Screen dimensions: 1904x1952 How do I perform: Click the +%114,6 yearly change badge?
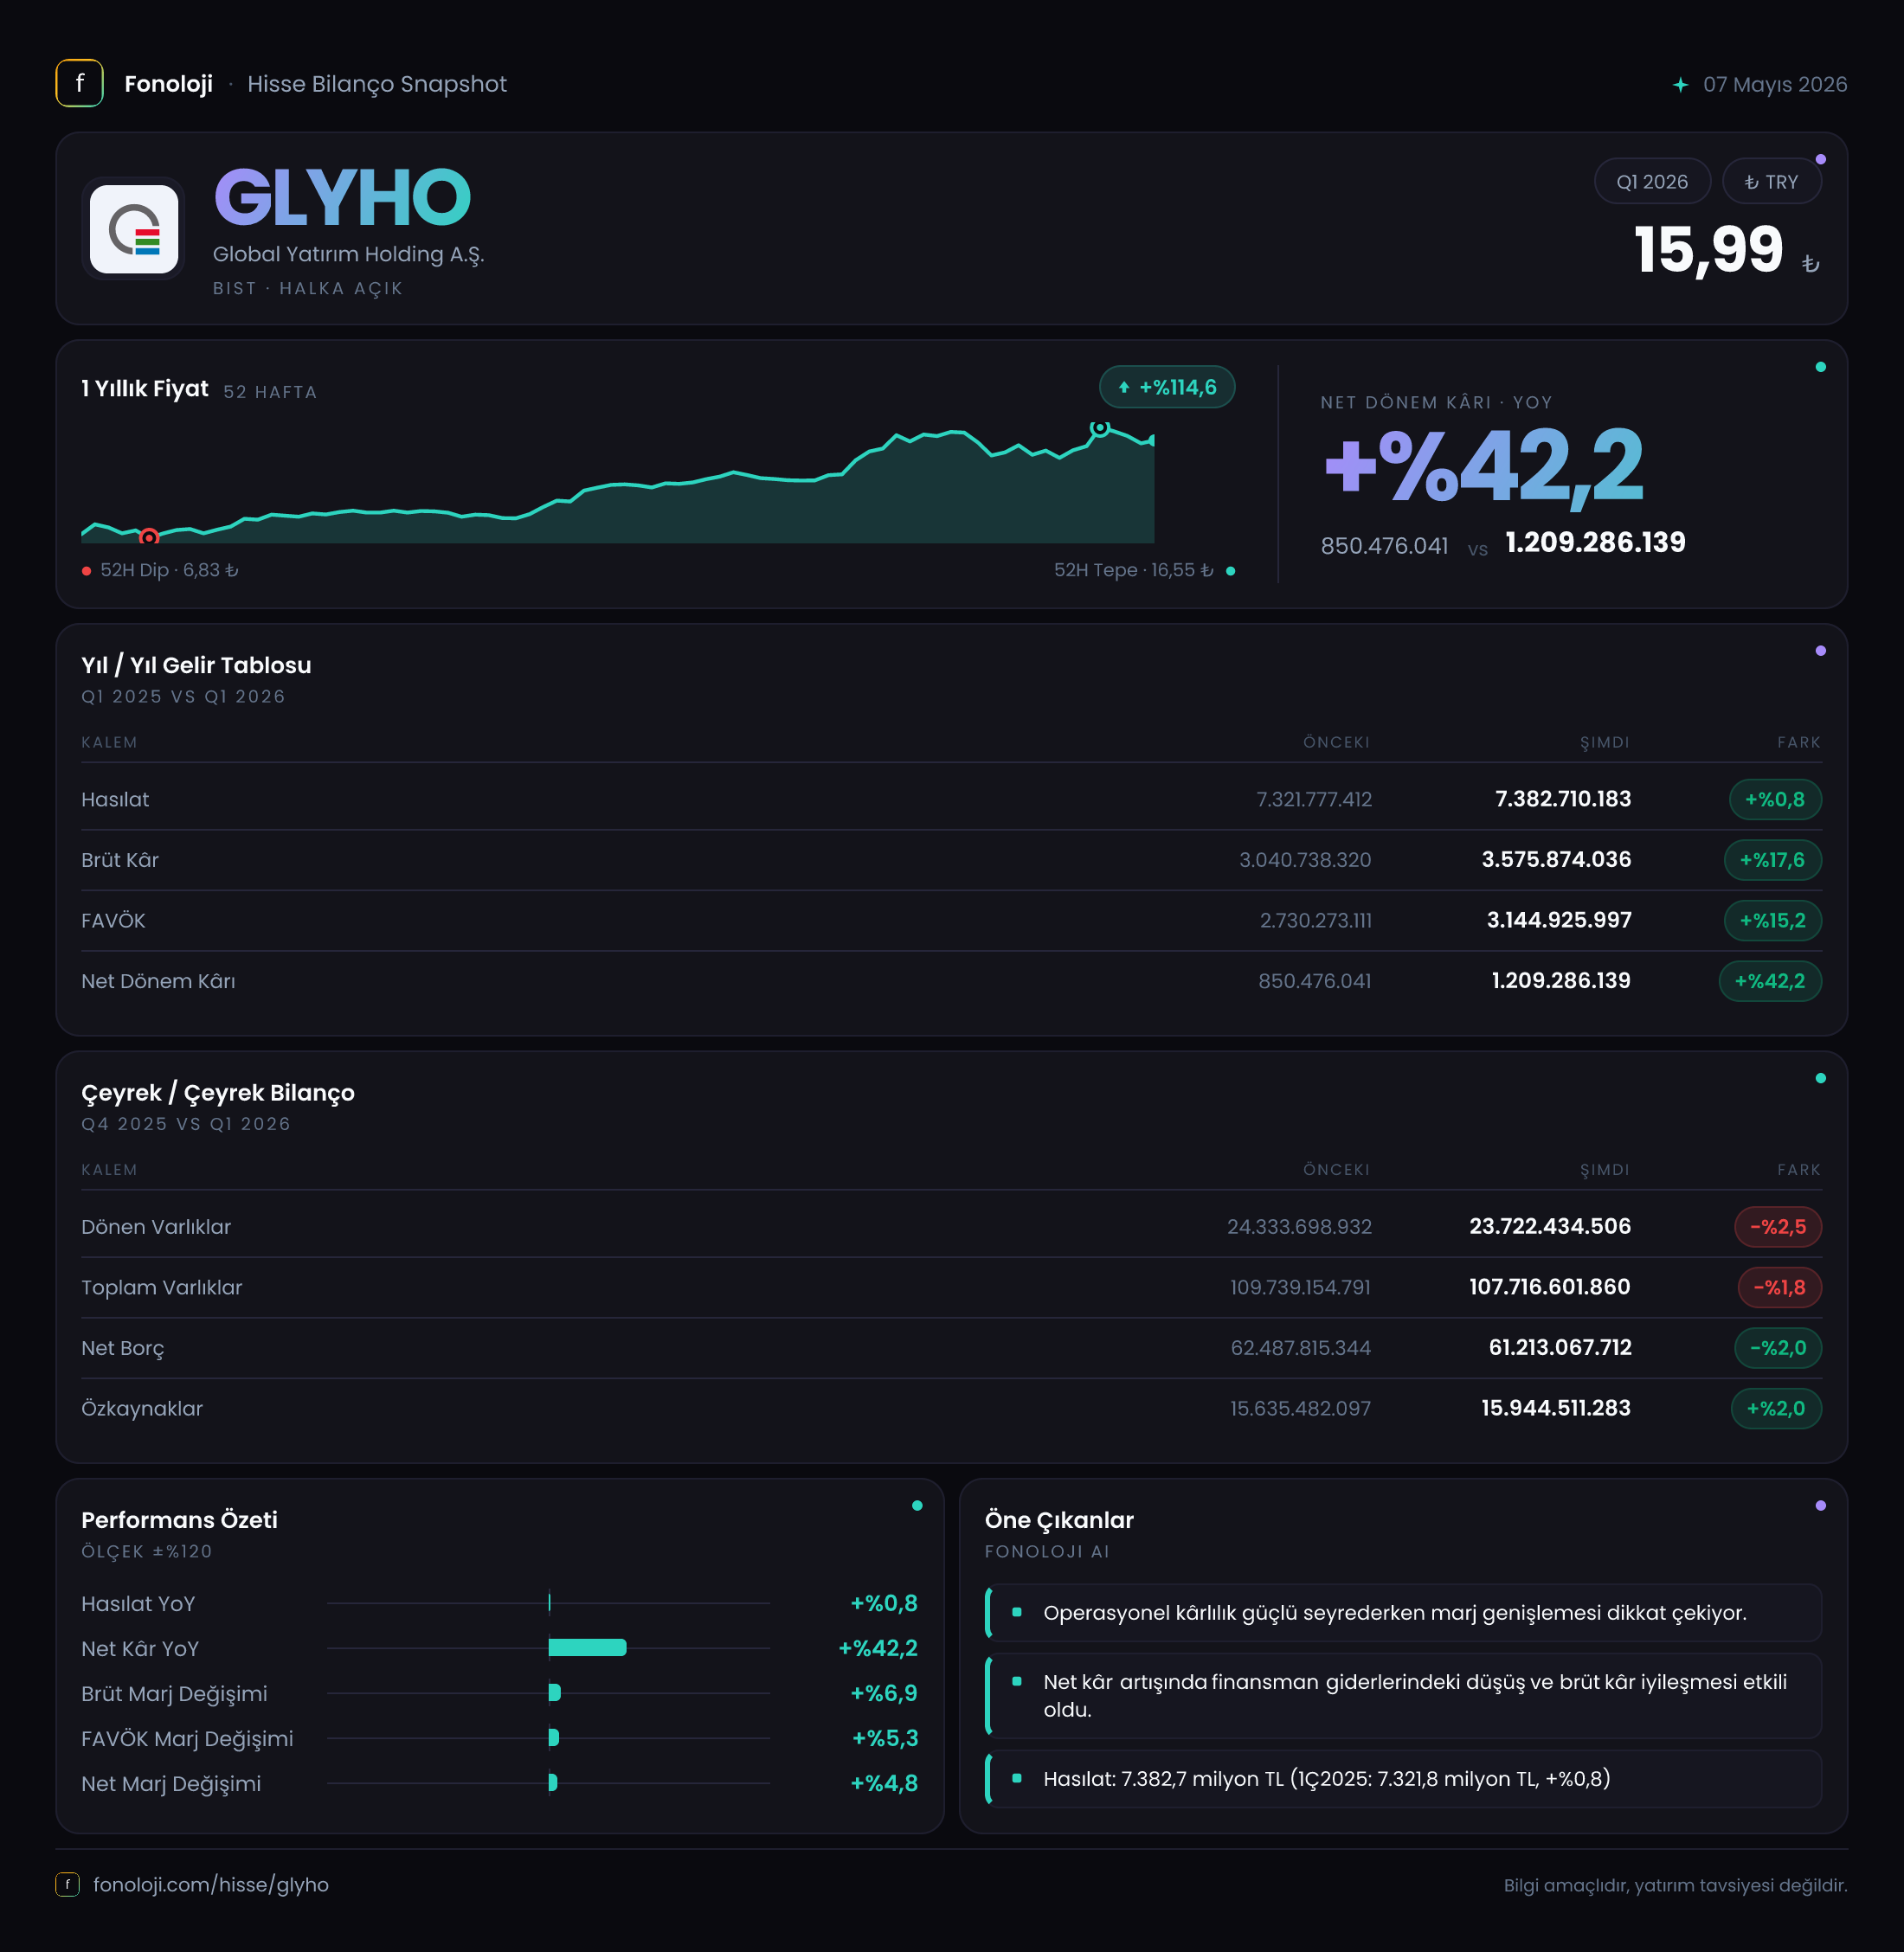[x=1167, y=387]
